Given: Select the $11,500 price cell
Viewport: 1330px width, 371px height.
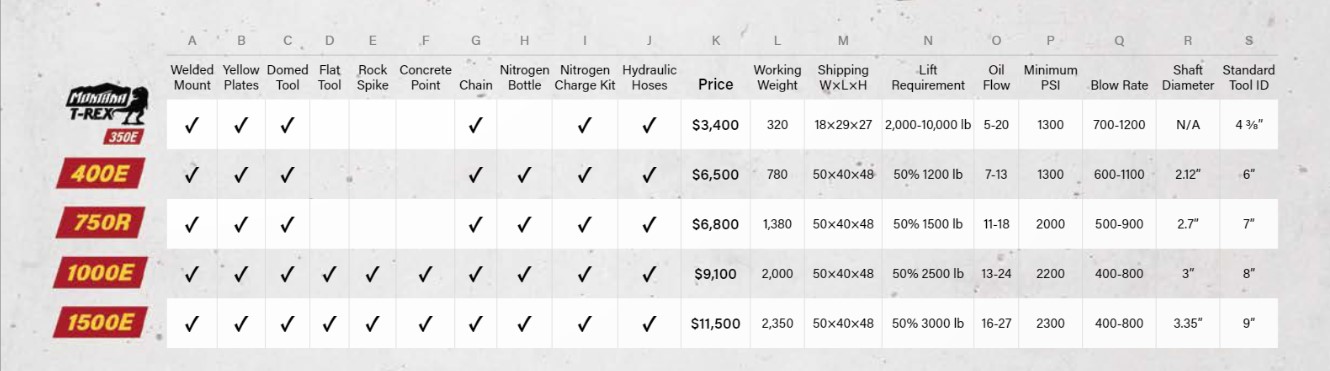Looking at the screenshot, I should click(715, 323).
